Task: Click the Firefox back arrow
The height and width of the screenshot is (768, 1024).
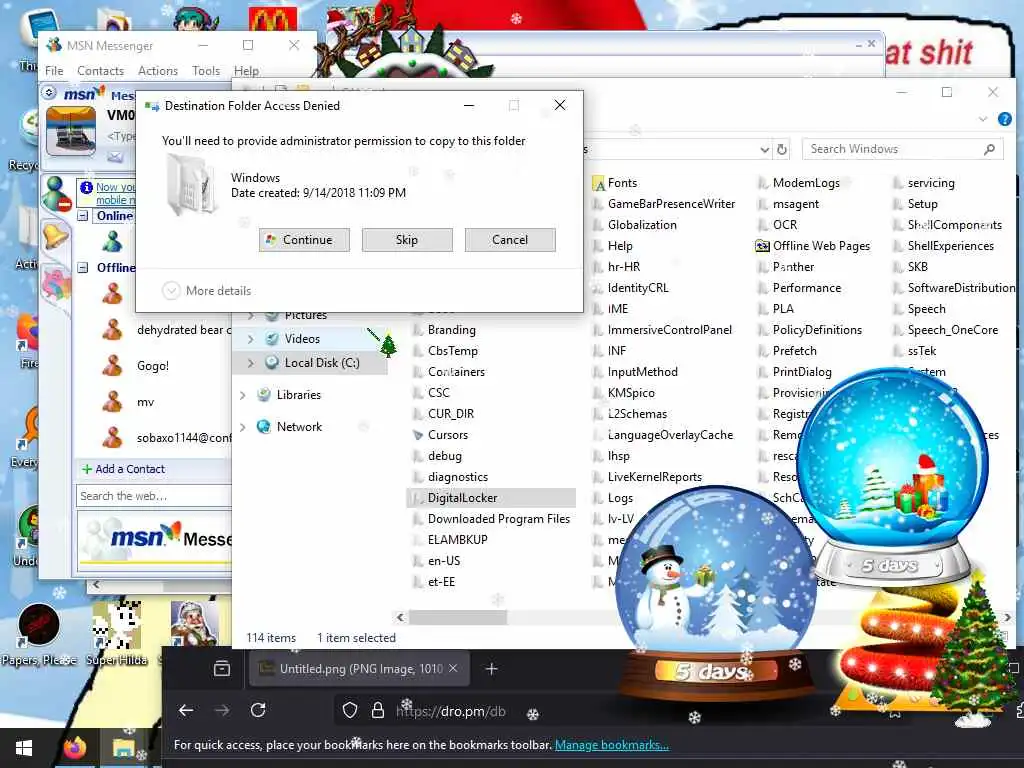Action: coord(185,711)
